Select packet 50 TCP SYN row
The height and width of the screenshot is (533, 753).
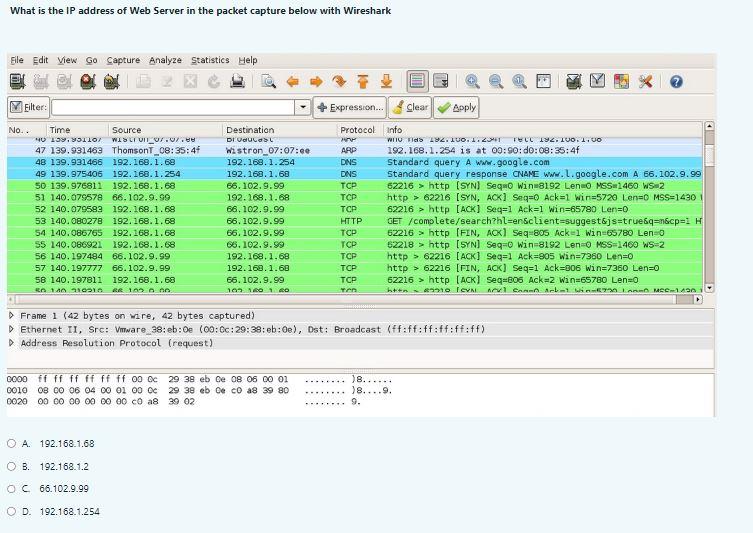click(x=354, y=186)
